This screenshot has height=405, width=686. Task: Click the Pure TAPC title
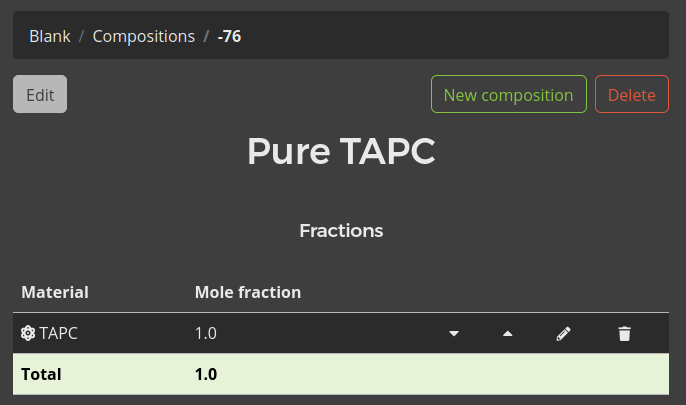pyautogui.click(x=341, y=152)
